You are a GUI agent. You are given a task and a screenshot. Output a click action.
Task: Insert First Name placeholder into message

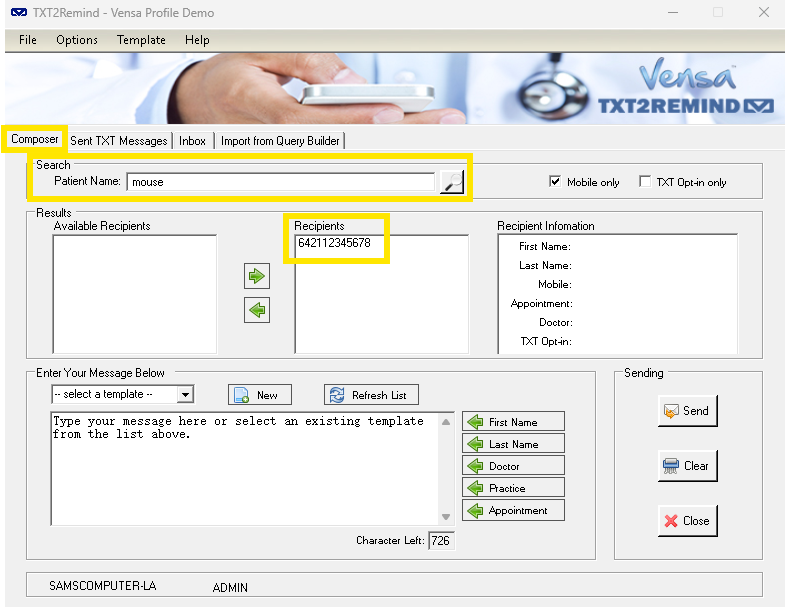[x=513, y=422]
